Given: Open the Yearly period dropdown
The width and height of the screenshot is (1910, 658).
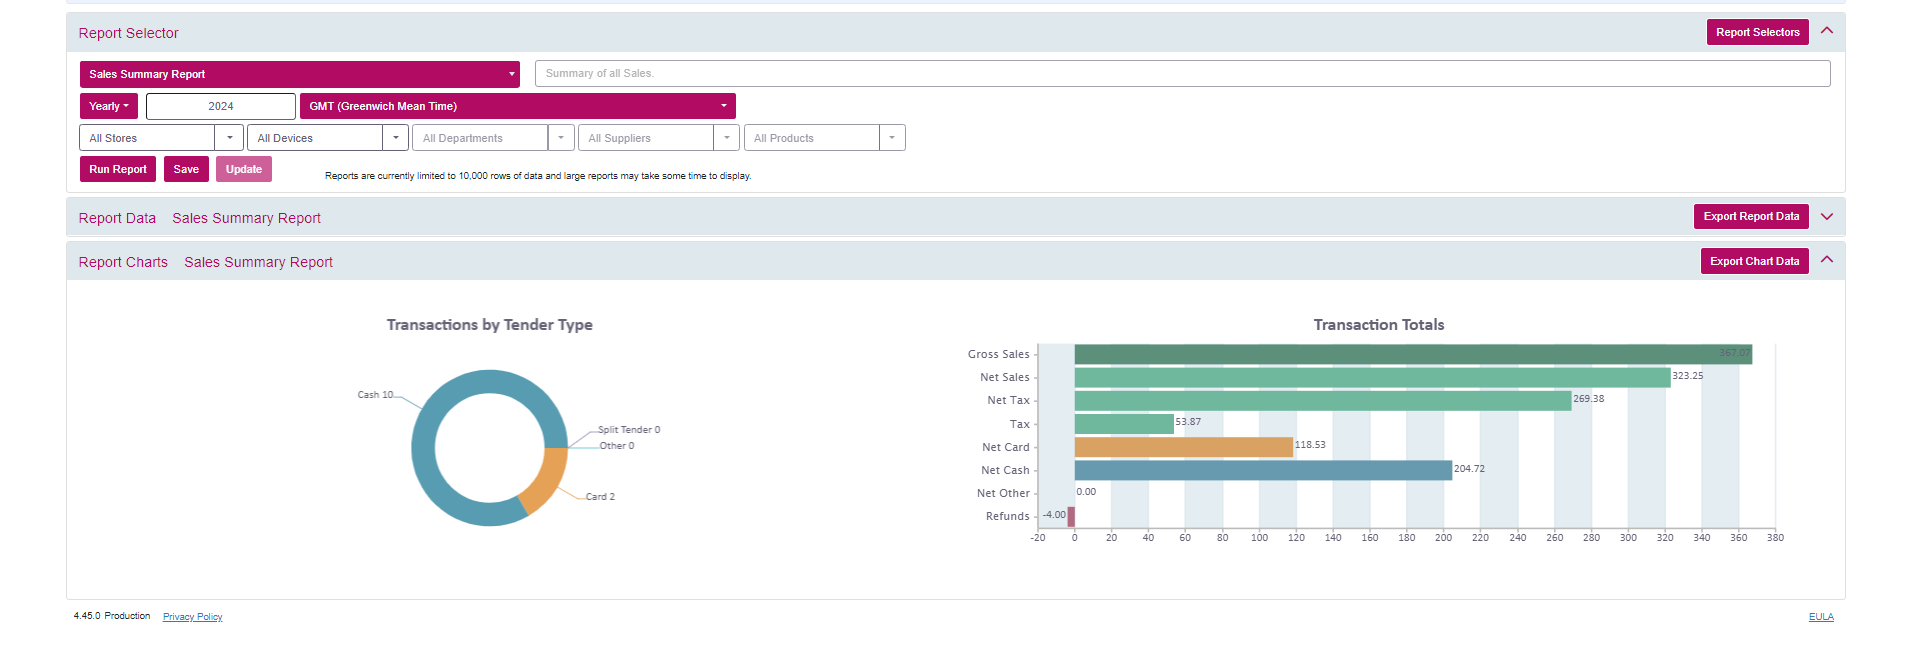Looking at the screenshot, I should pos(108,106).
